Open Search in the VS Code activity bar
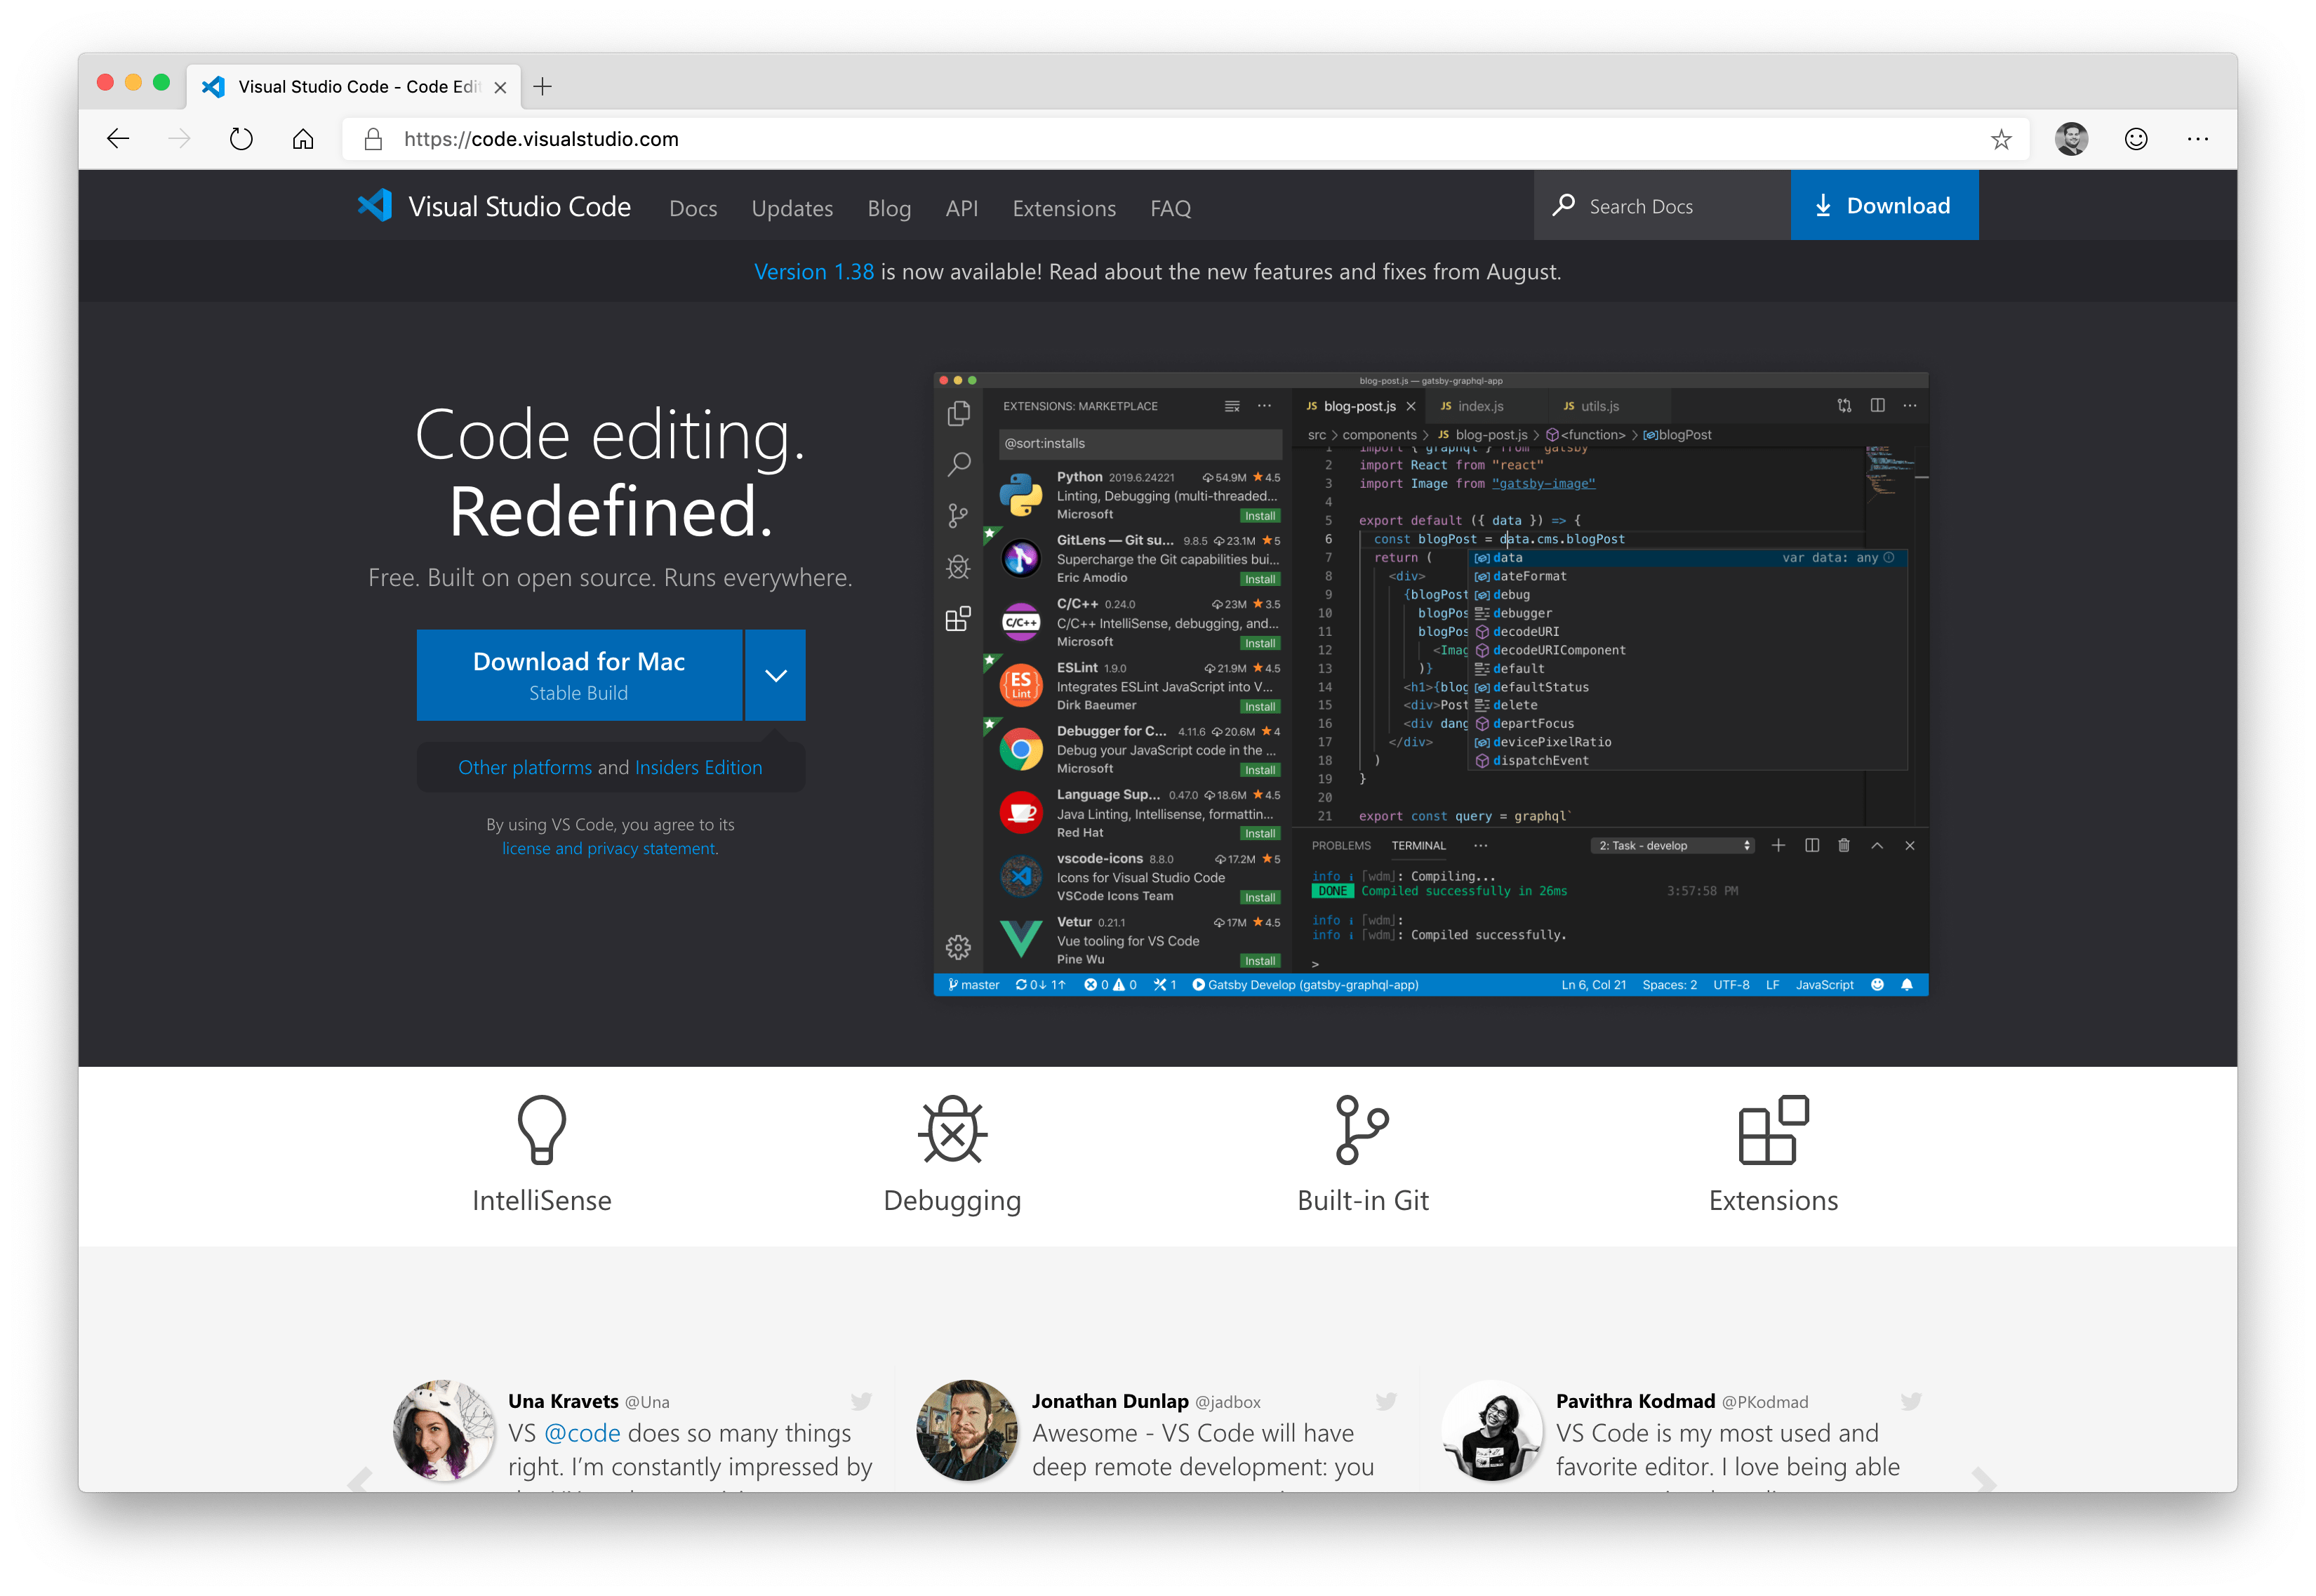This screenshot has width=2316, height=1596. point(959,464)
